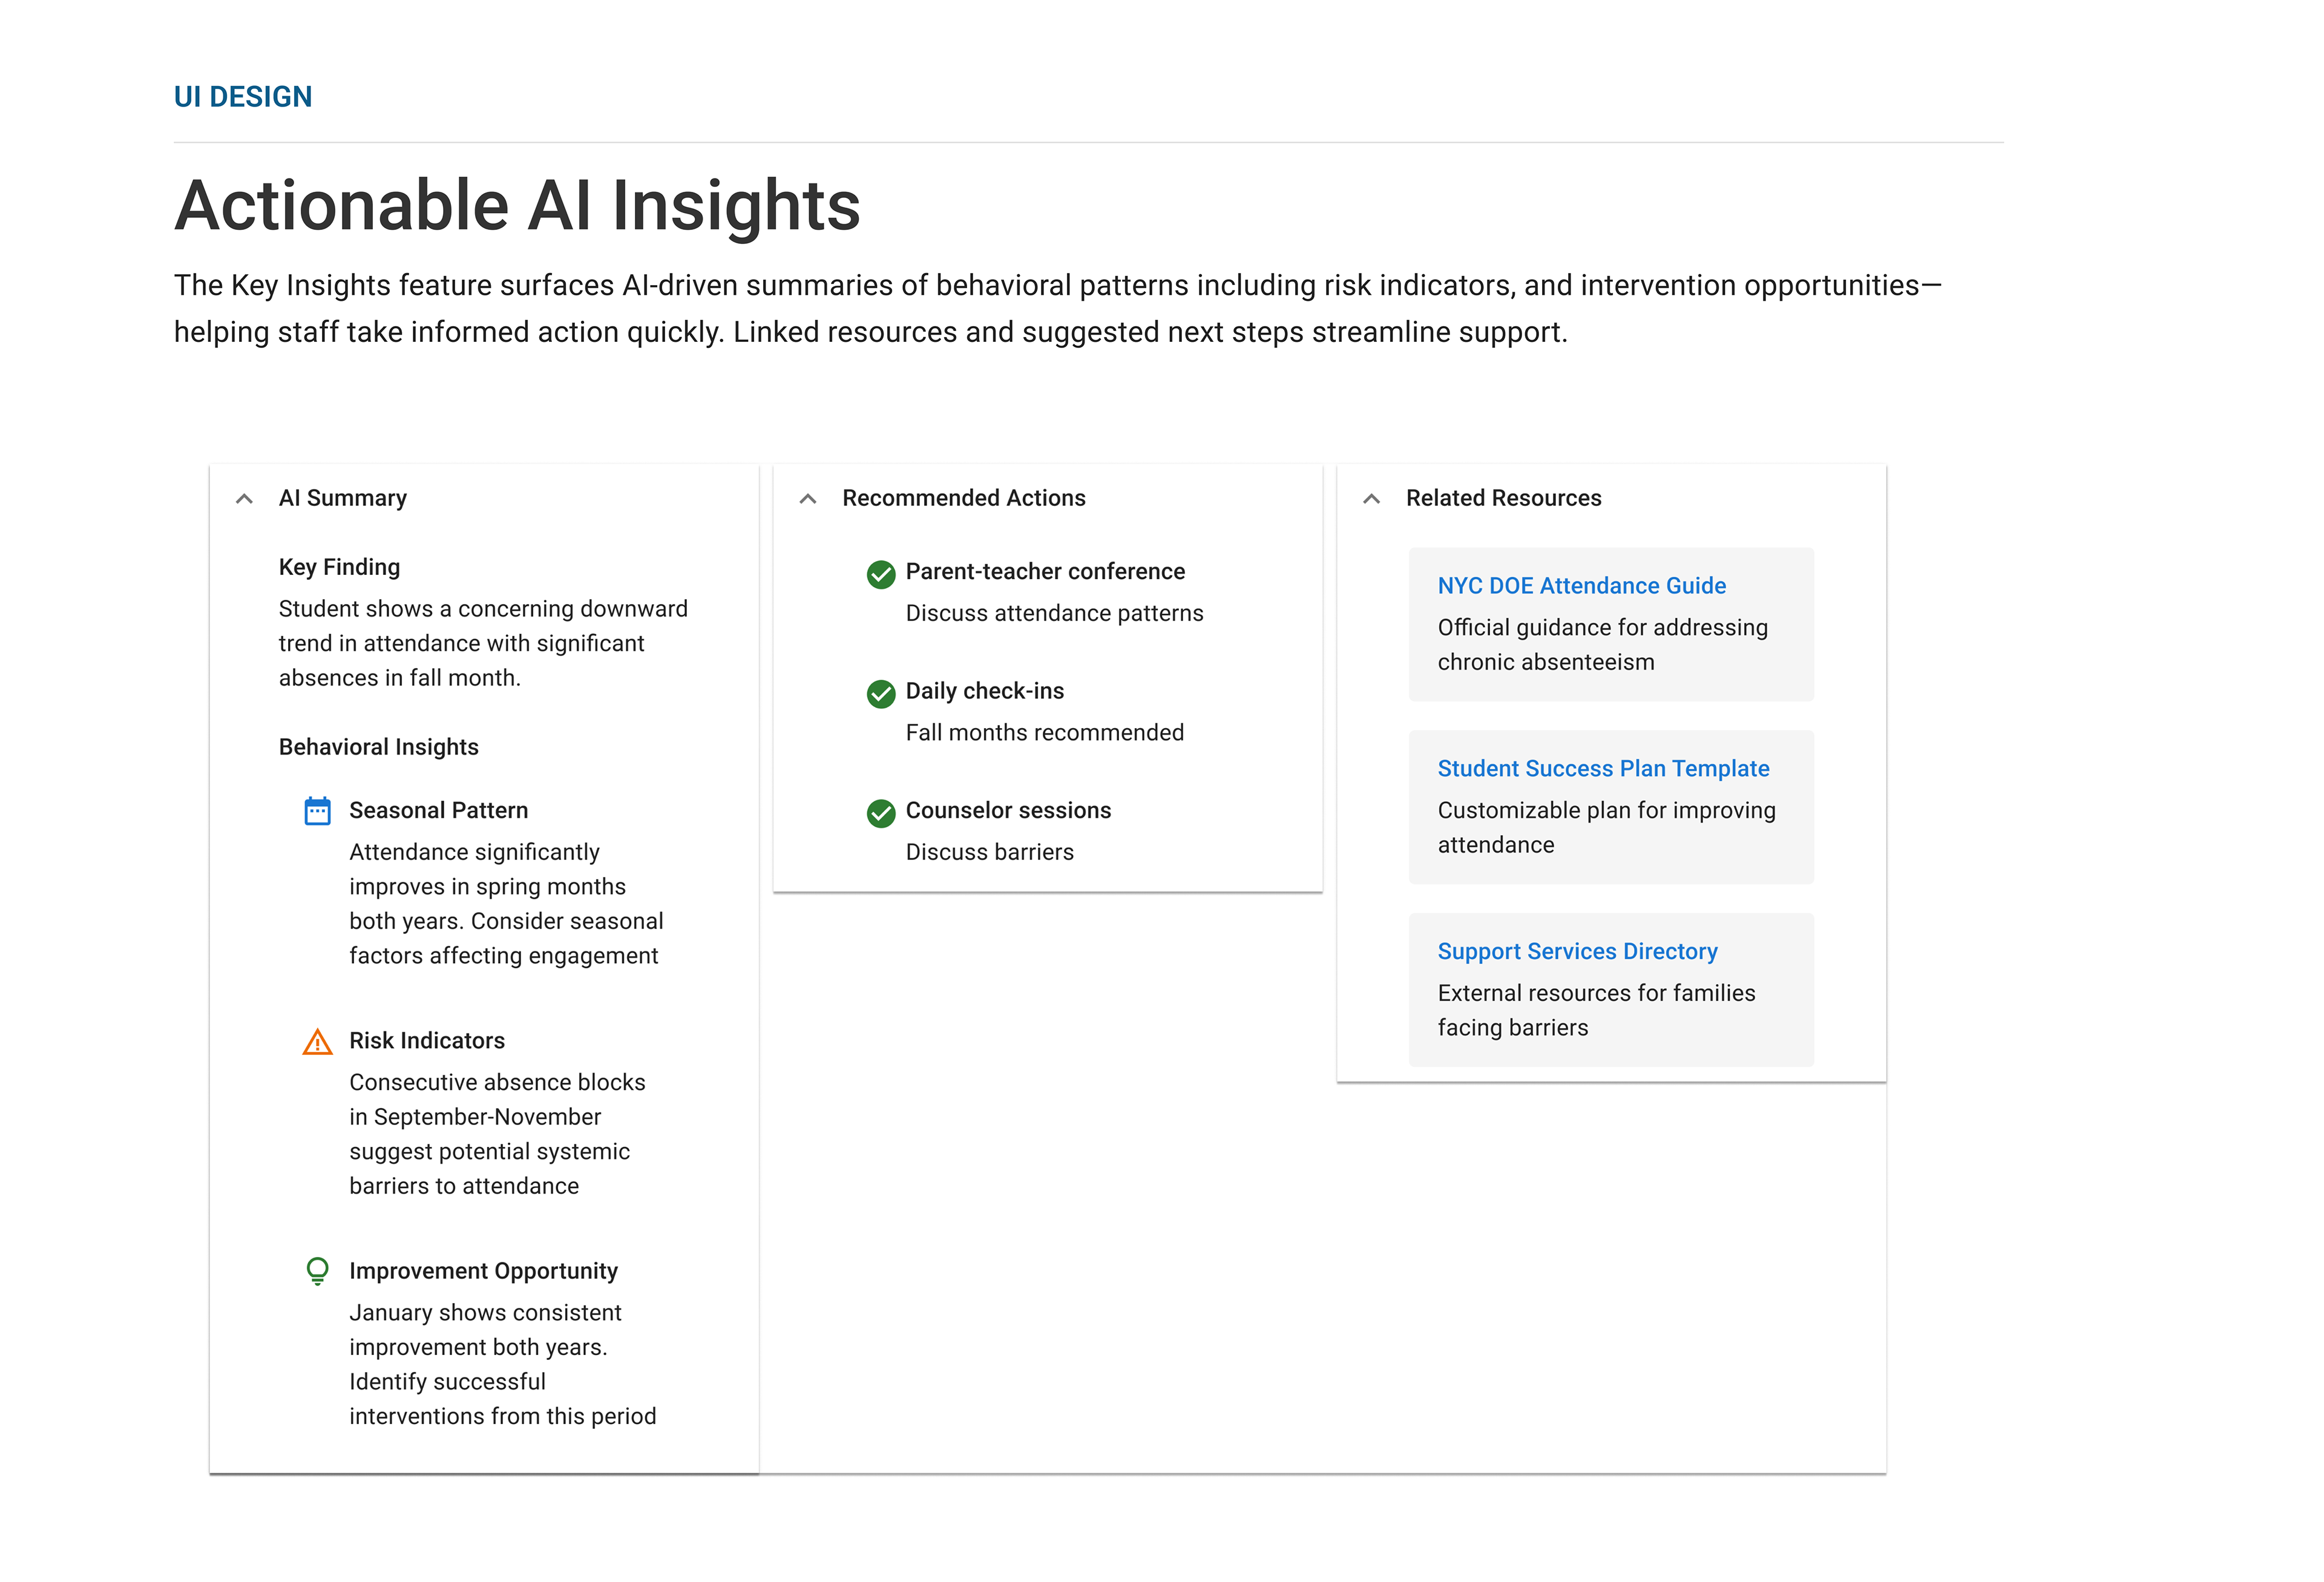The width and height of the screenshot is (2324, 1582).
Task: Click the AI Summary panel header title
Action: (343, 498)
